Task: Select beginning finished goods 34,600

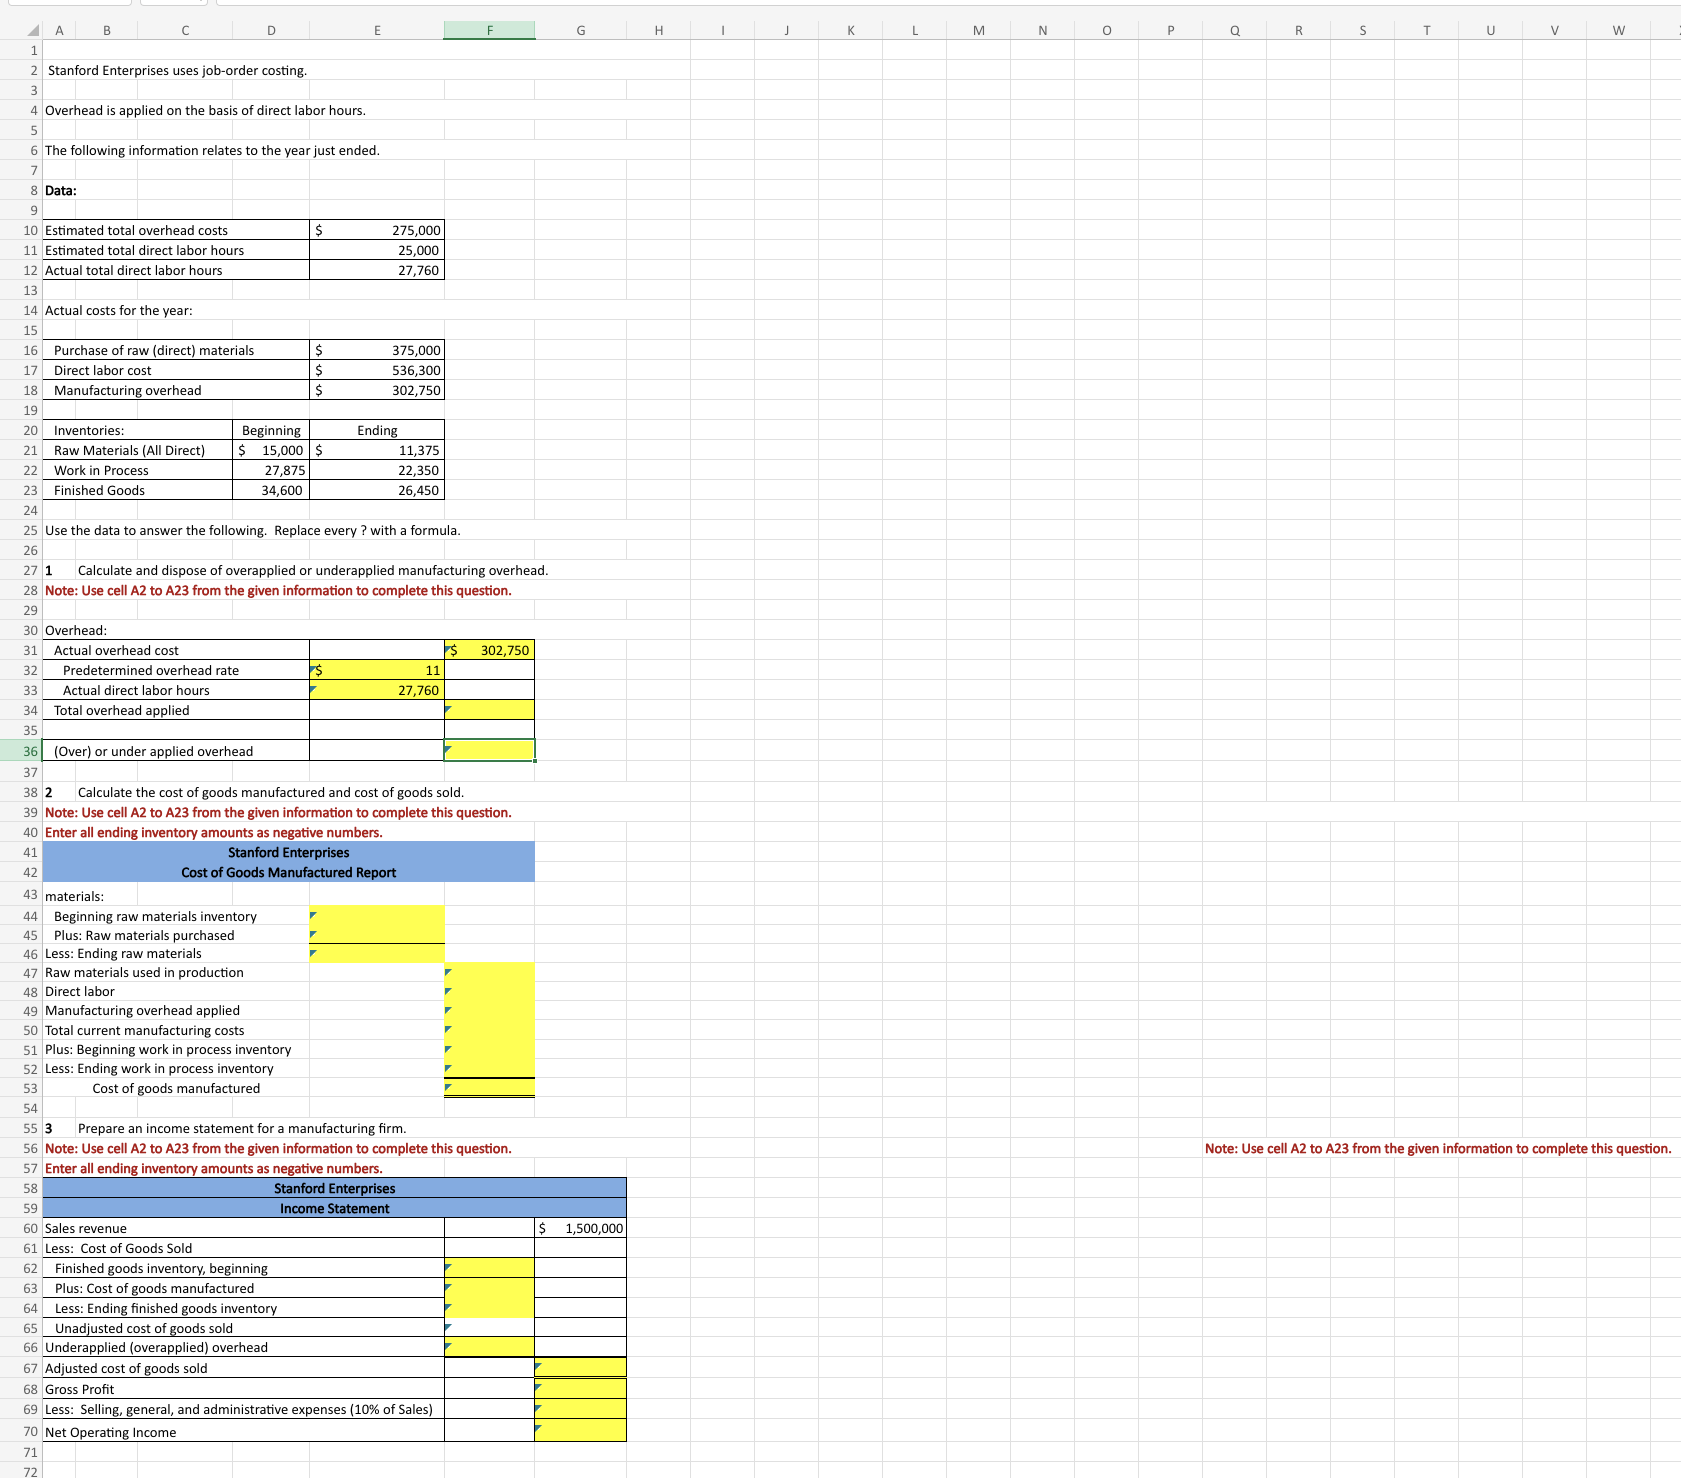Action: coord(271,490)
